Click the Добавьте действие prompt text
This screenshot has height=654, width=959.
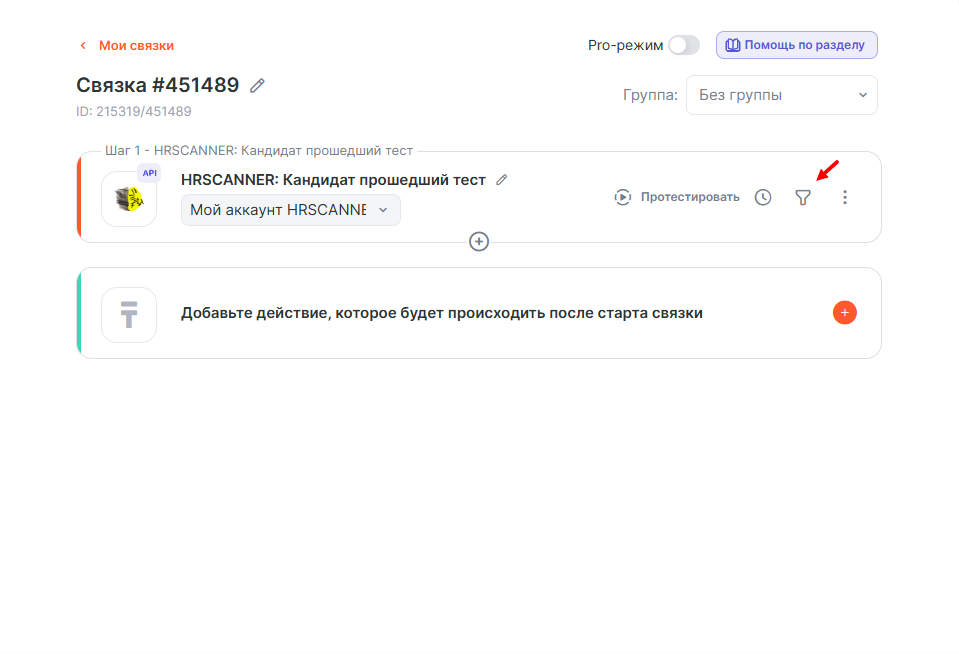(441, 313)
